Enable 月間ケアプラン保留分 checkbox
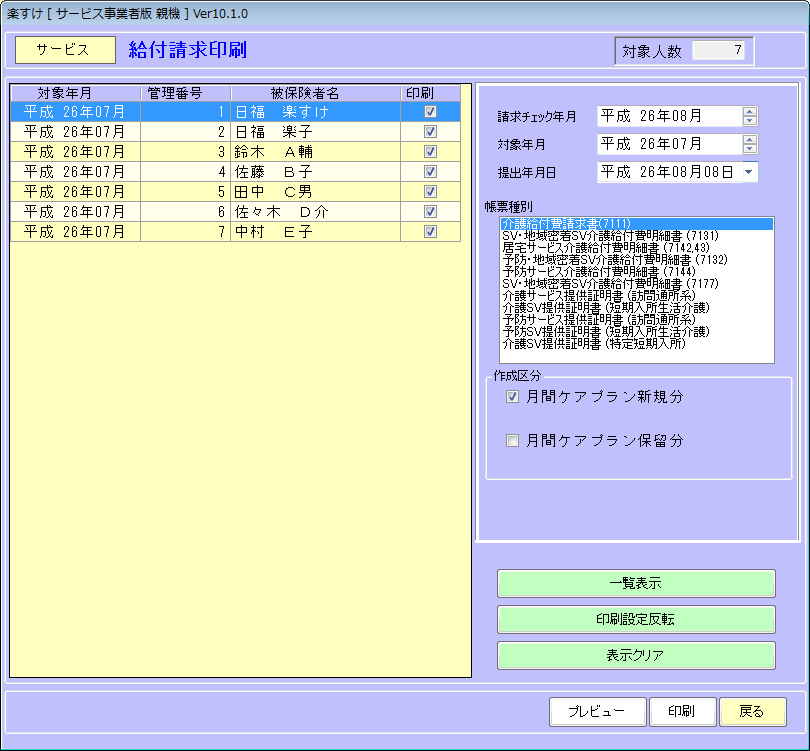The height and width of the screenshot is (751, 810). [512, 441]
